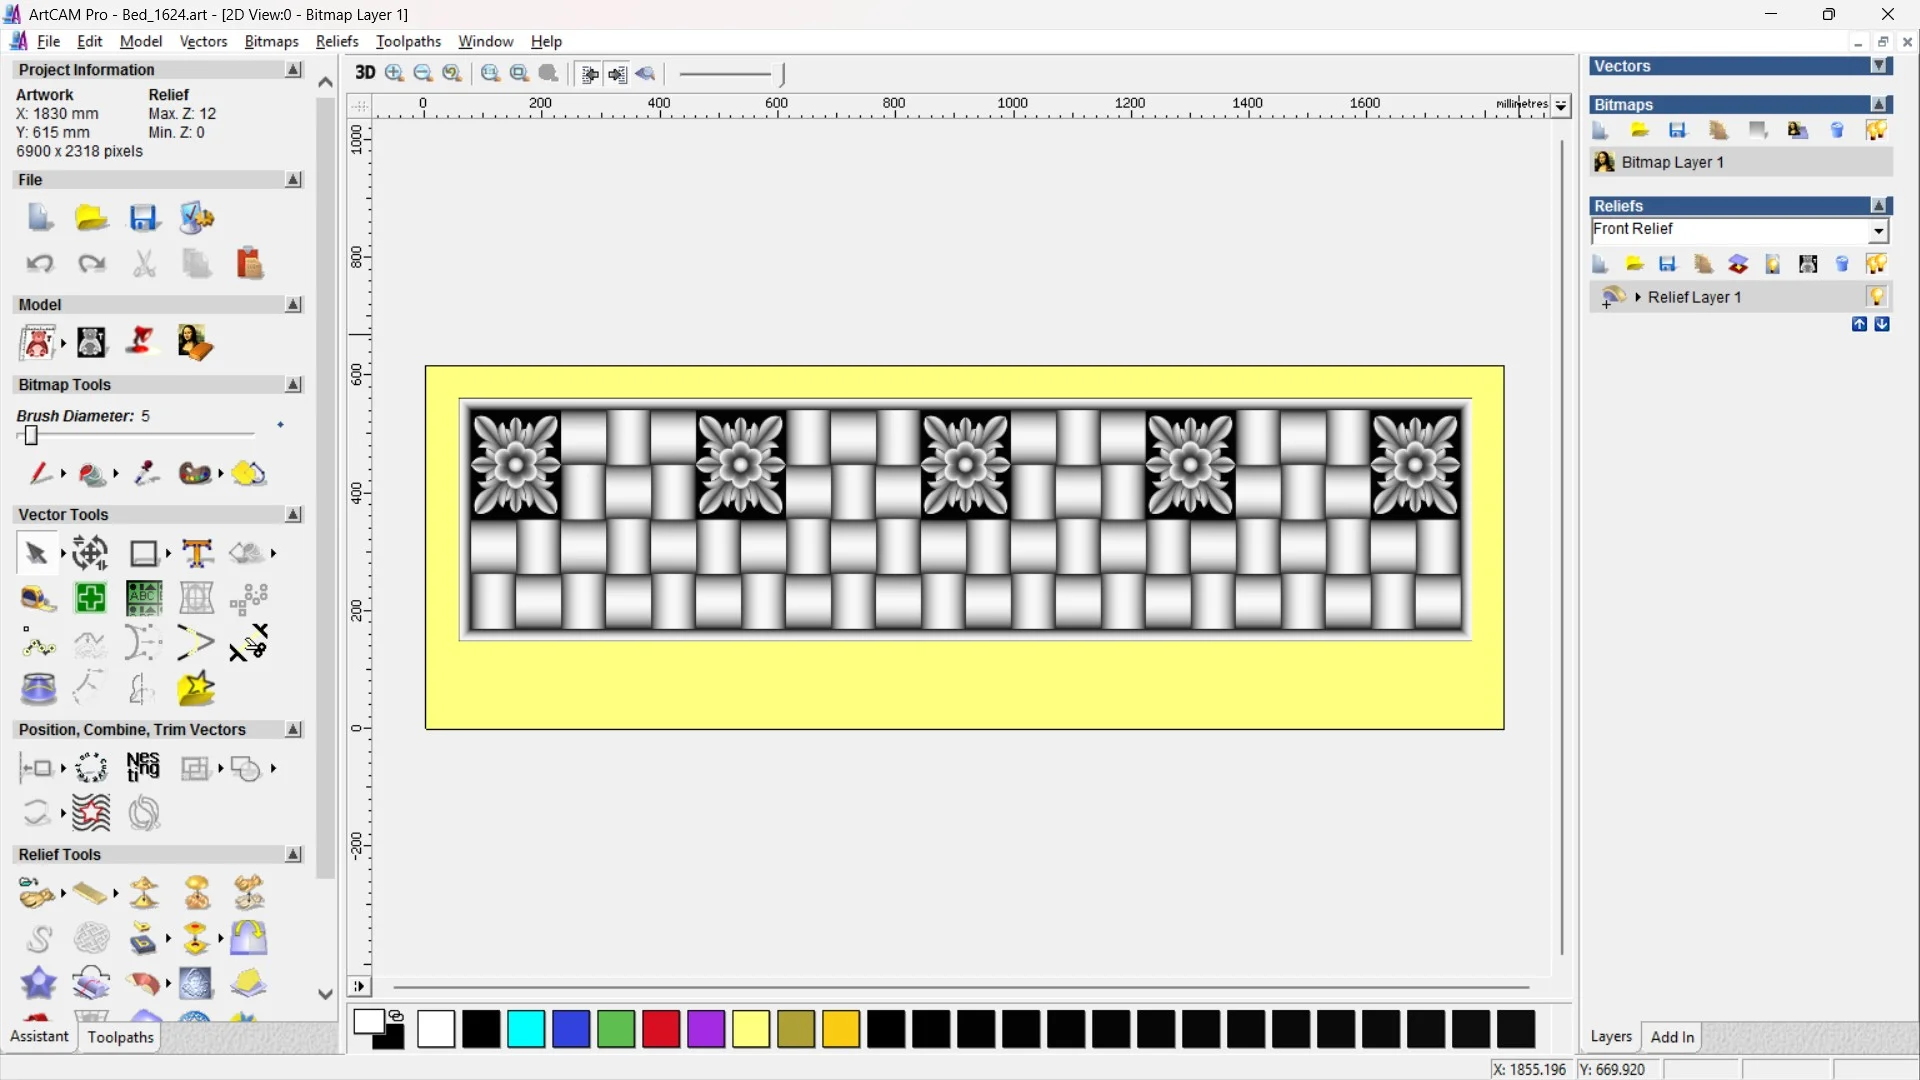The image size is (1920, 1080).
Task: Switch to 3D view
Action: [x=365, y=73]
